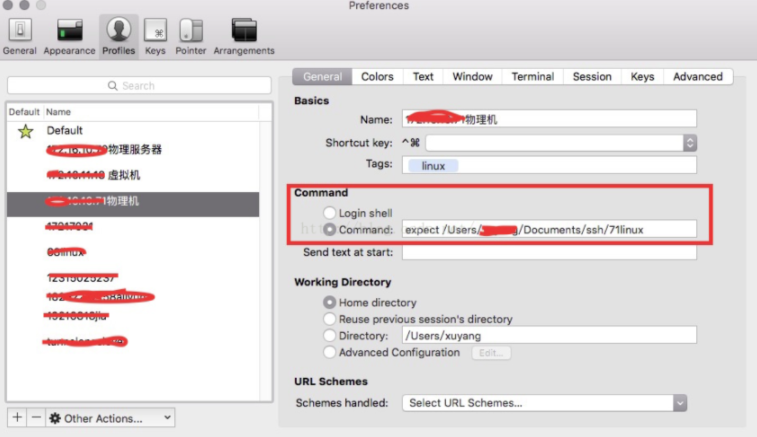Viewport: 757px width, 437px height.
Task: Select the Directory radio option
Action: click(329, 335)
